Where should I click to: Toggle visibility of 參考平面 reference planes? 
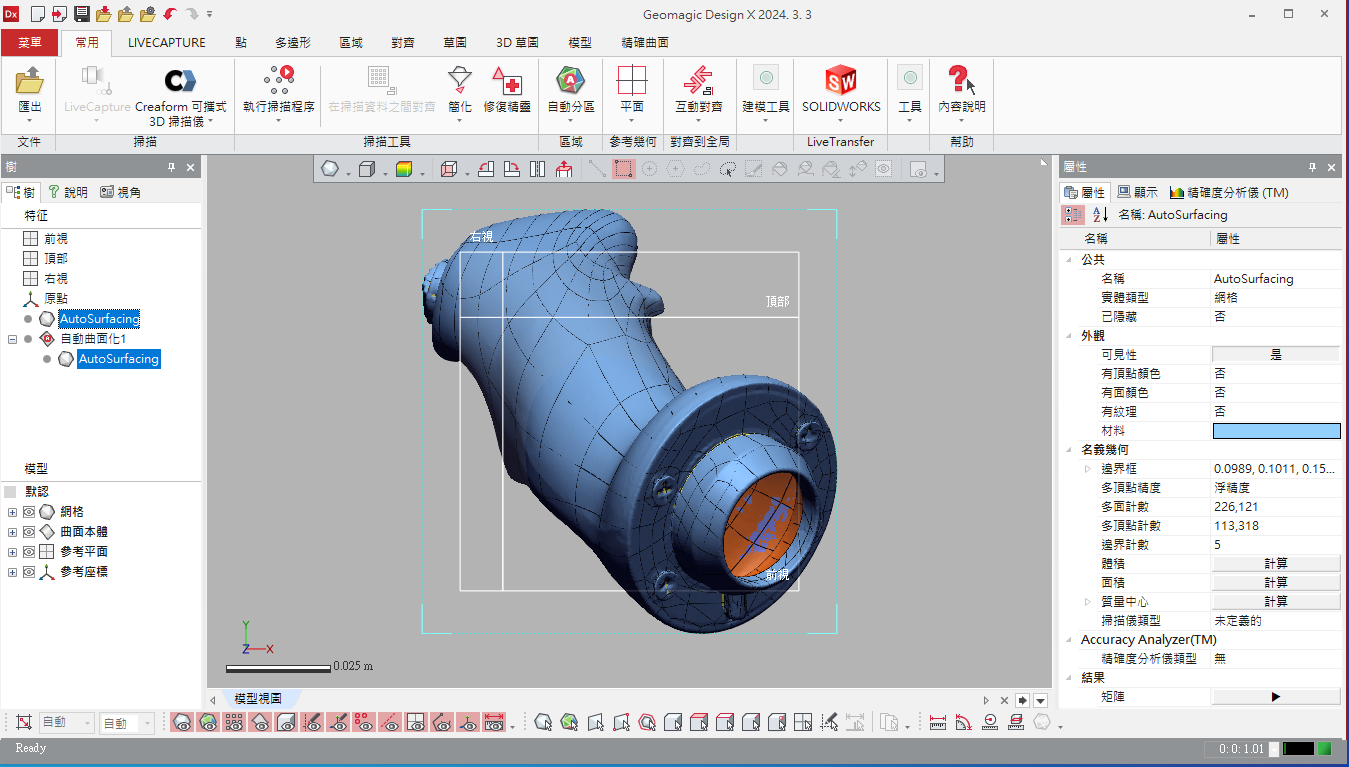pyautogui.click(x=29, y=552)
